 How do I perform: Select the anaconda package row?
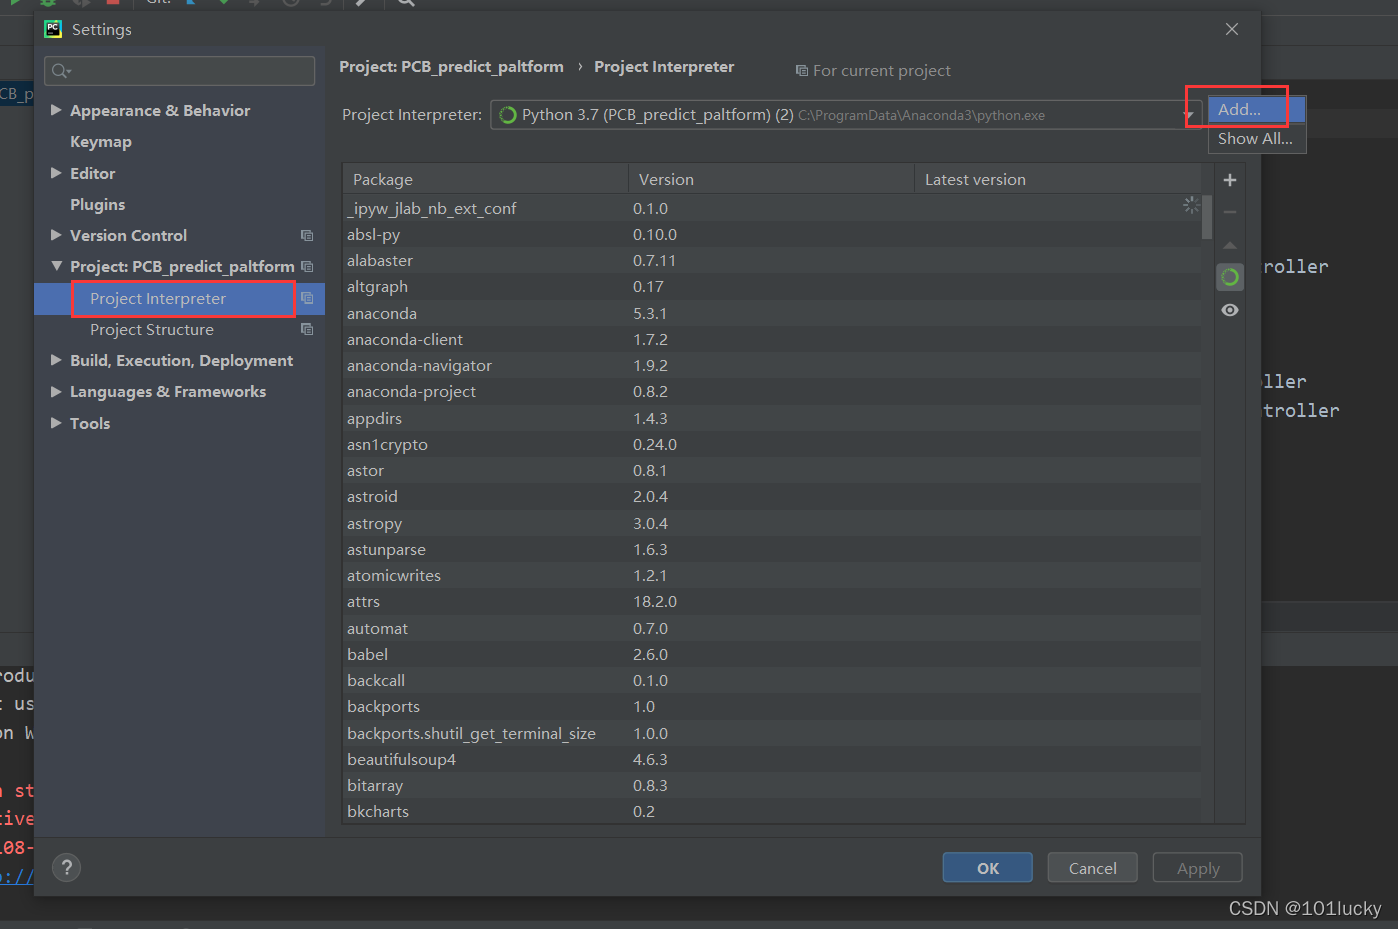point(771,313)
